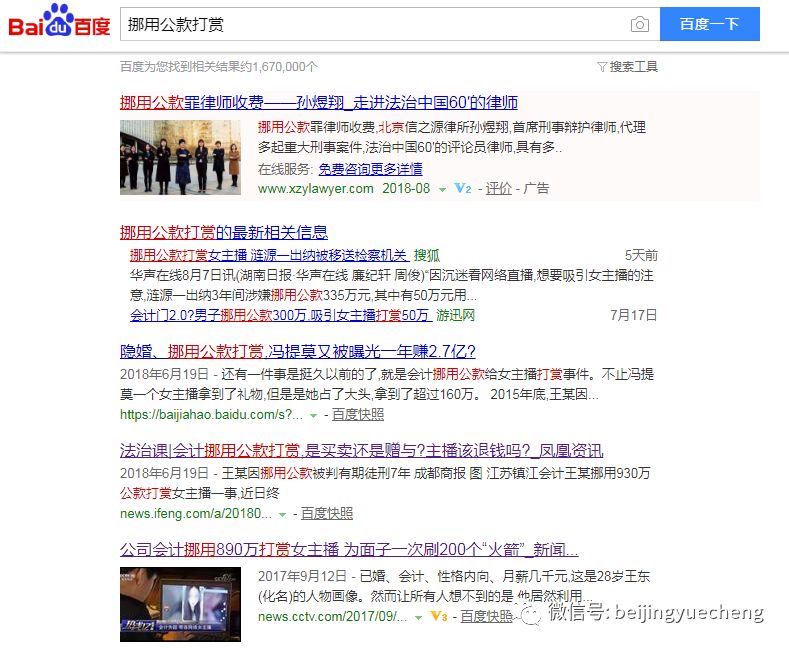This screenshot has width=789, height=648.
Task: Open 挪用公款打赏的最新相关信息 heading
Action: (x=224, y=232)
